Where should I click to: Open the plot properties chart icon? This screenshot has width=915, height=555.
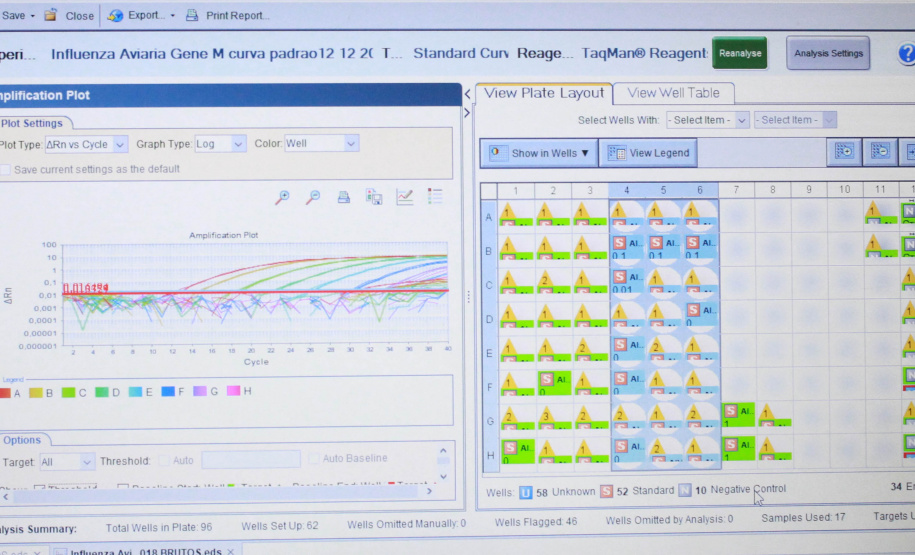tap(405, 197)
